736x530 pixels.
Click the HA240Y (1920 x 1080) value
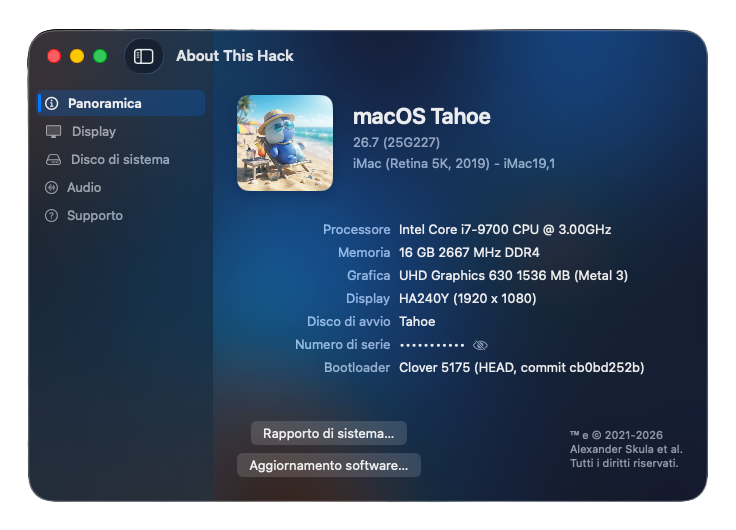(x=468, y=299)
